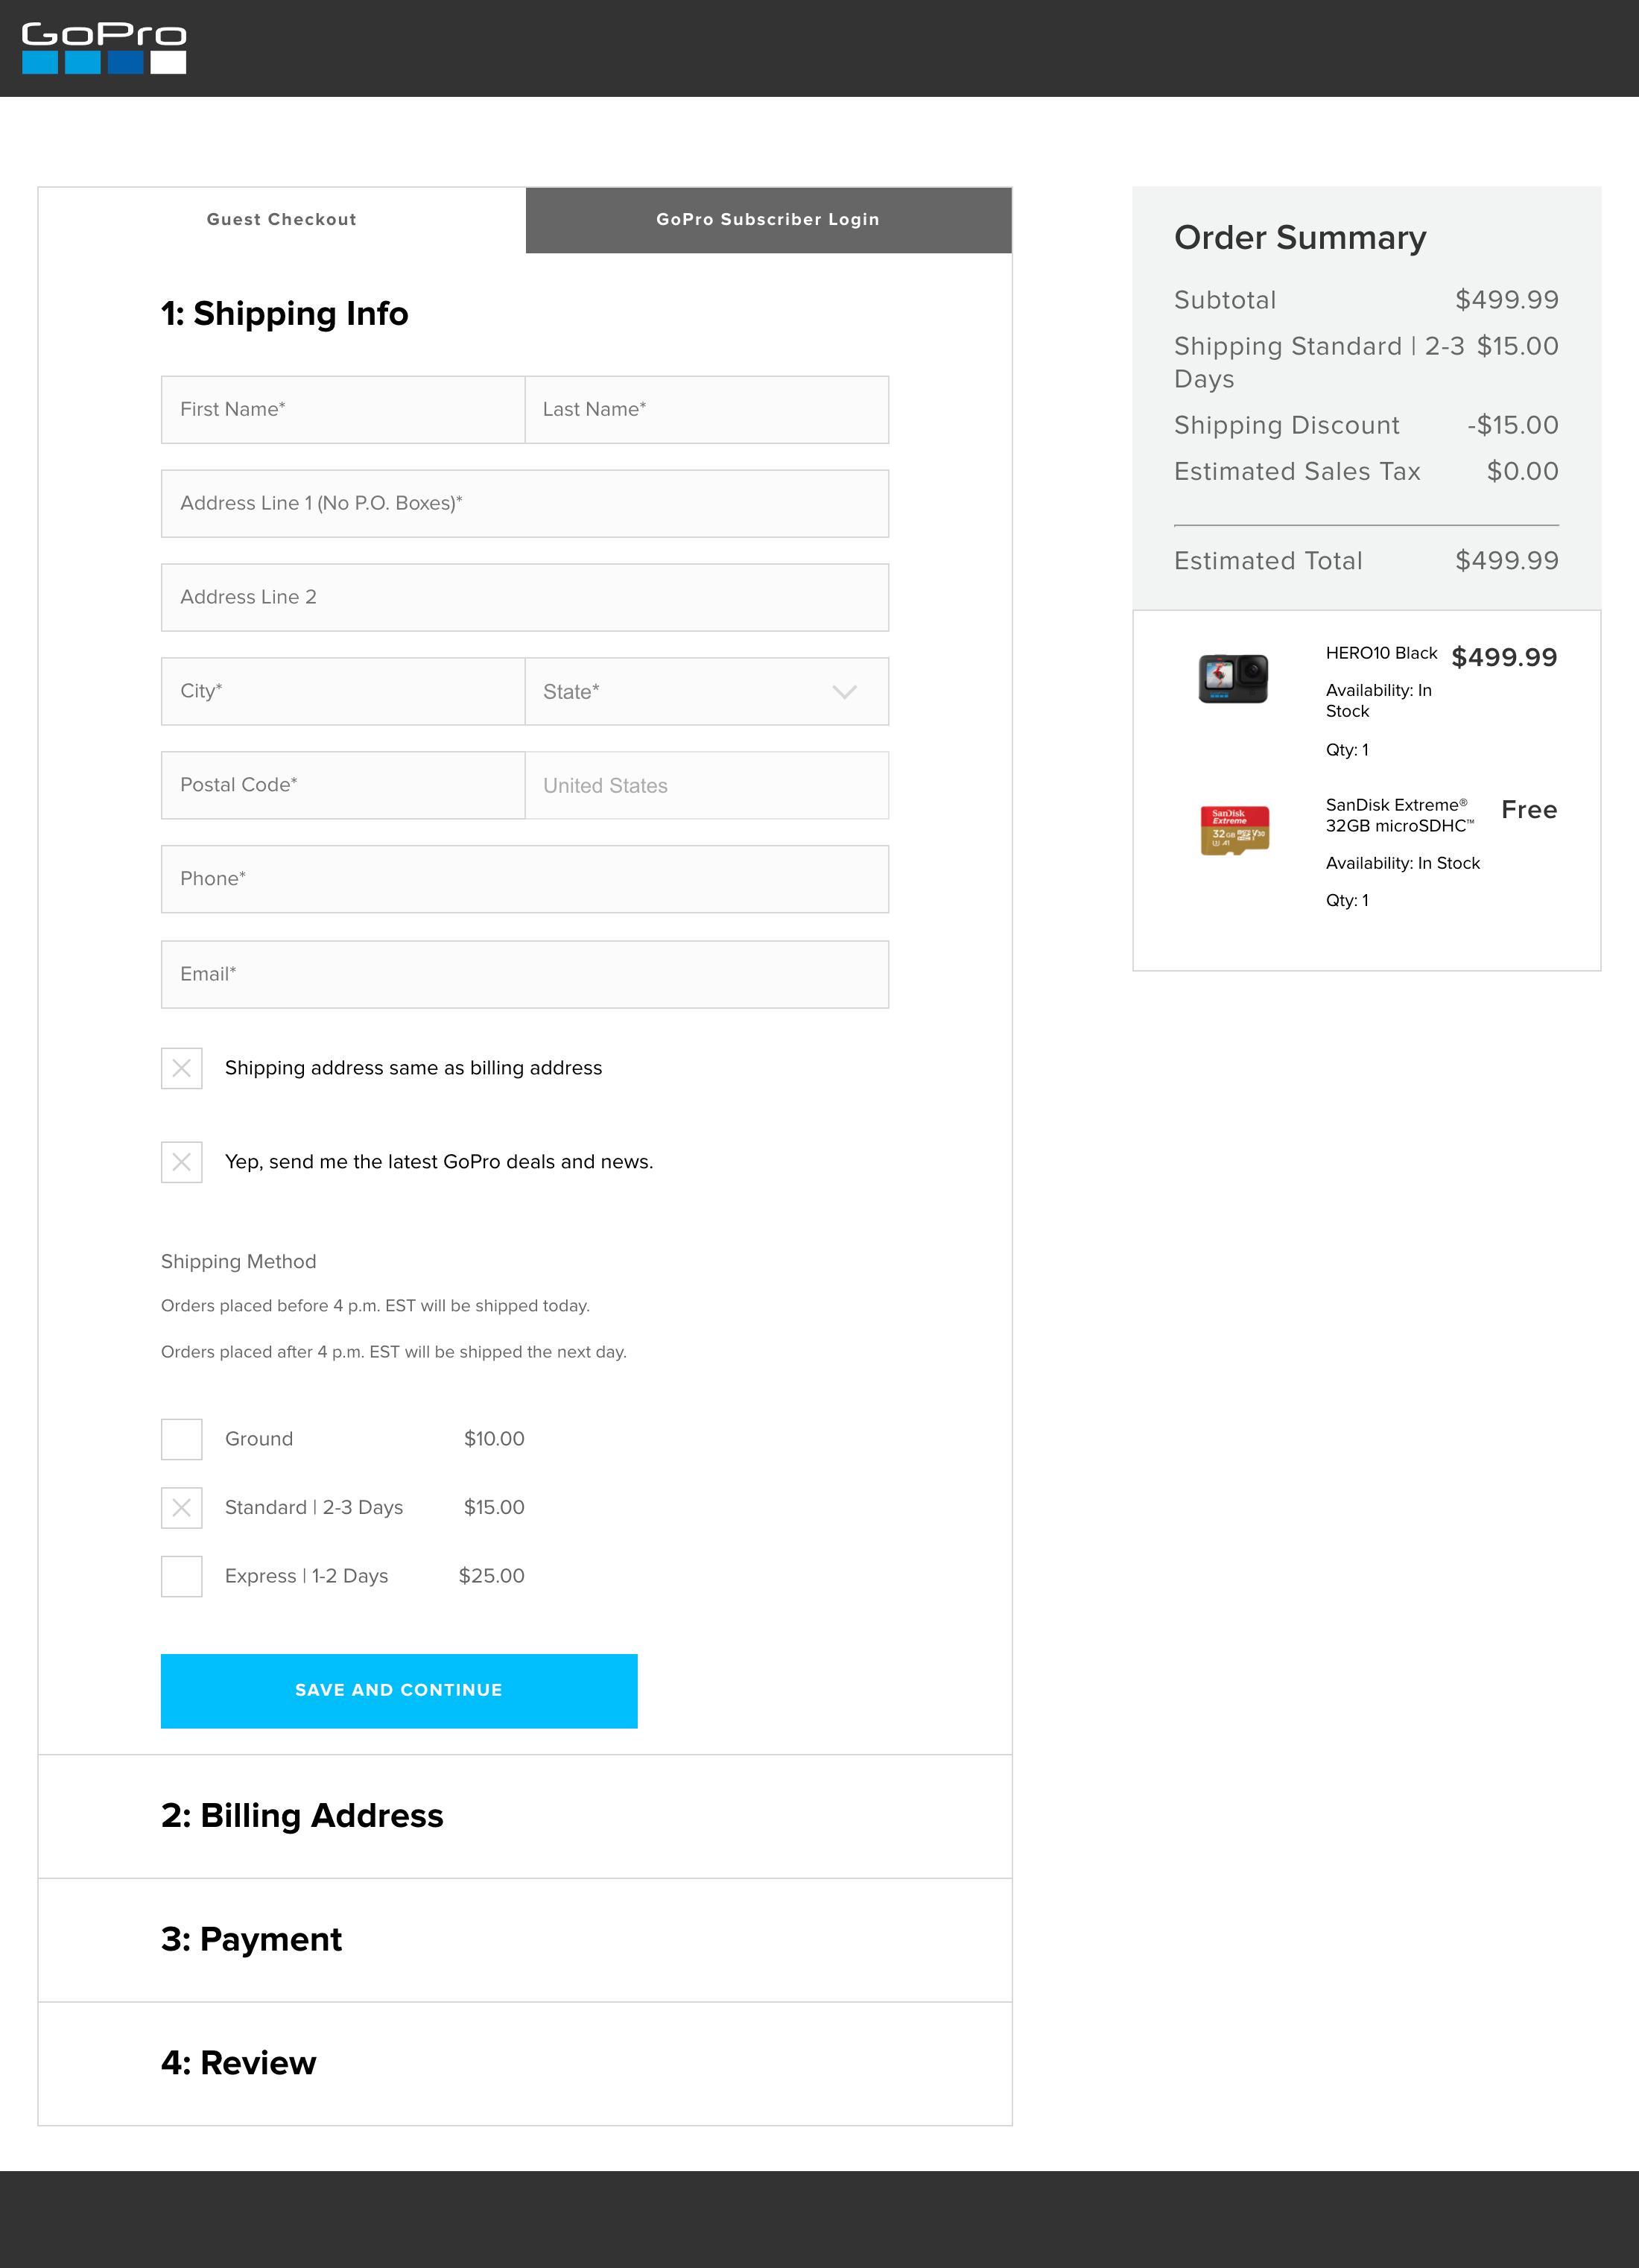This screenshot has height=2268, width=1639.
Task: Expand the Billing Address section
Action: point(302,1816)
